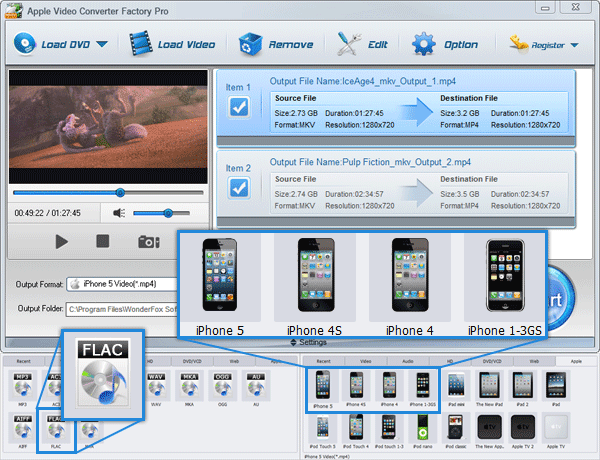
Task: Choose the green iPod nano icon
Action: click(x=423, y=431)
